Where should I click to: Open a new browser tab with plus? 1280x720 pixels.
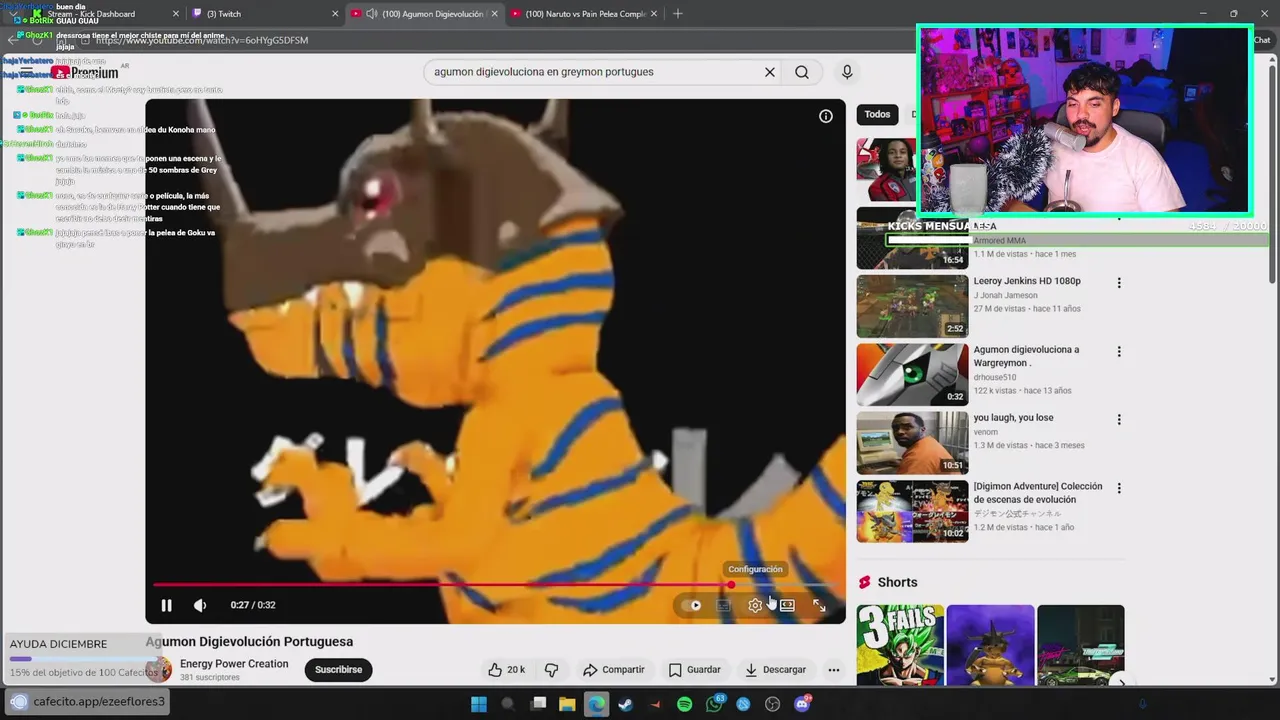678,14
